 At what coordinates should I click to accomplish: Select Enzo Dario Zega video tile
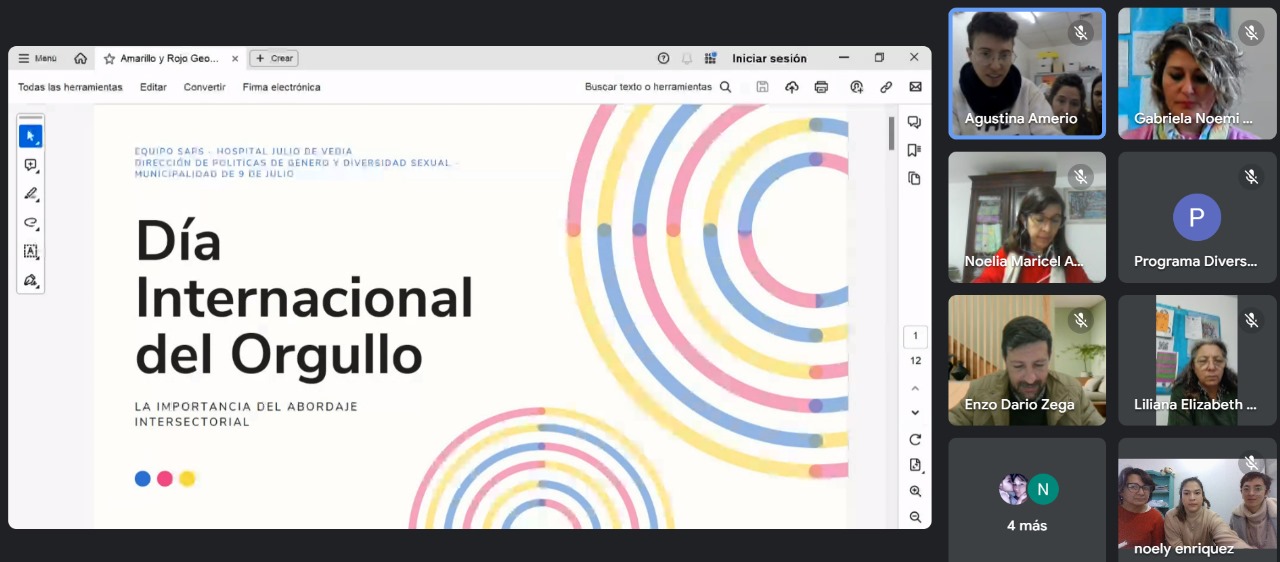pyautogui.click(x=1027, y=360)
